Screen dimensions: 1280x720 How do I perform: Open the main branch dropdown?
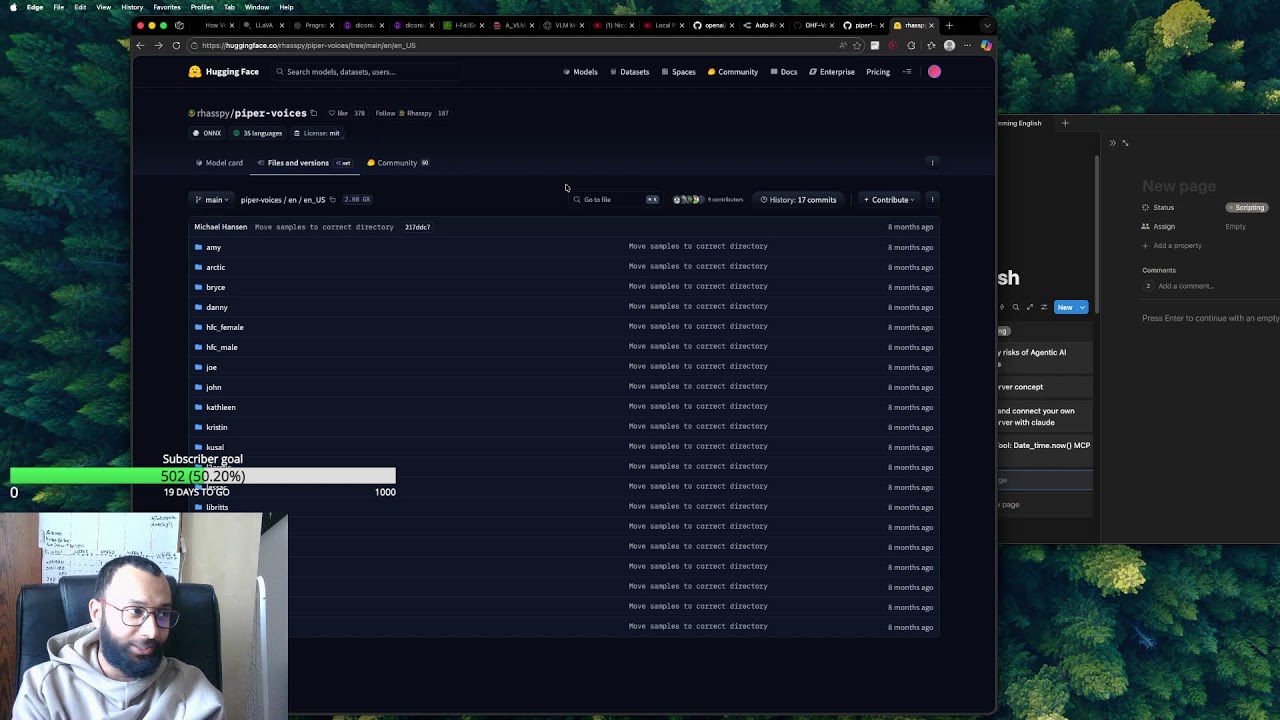tap(212, 200)
